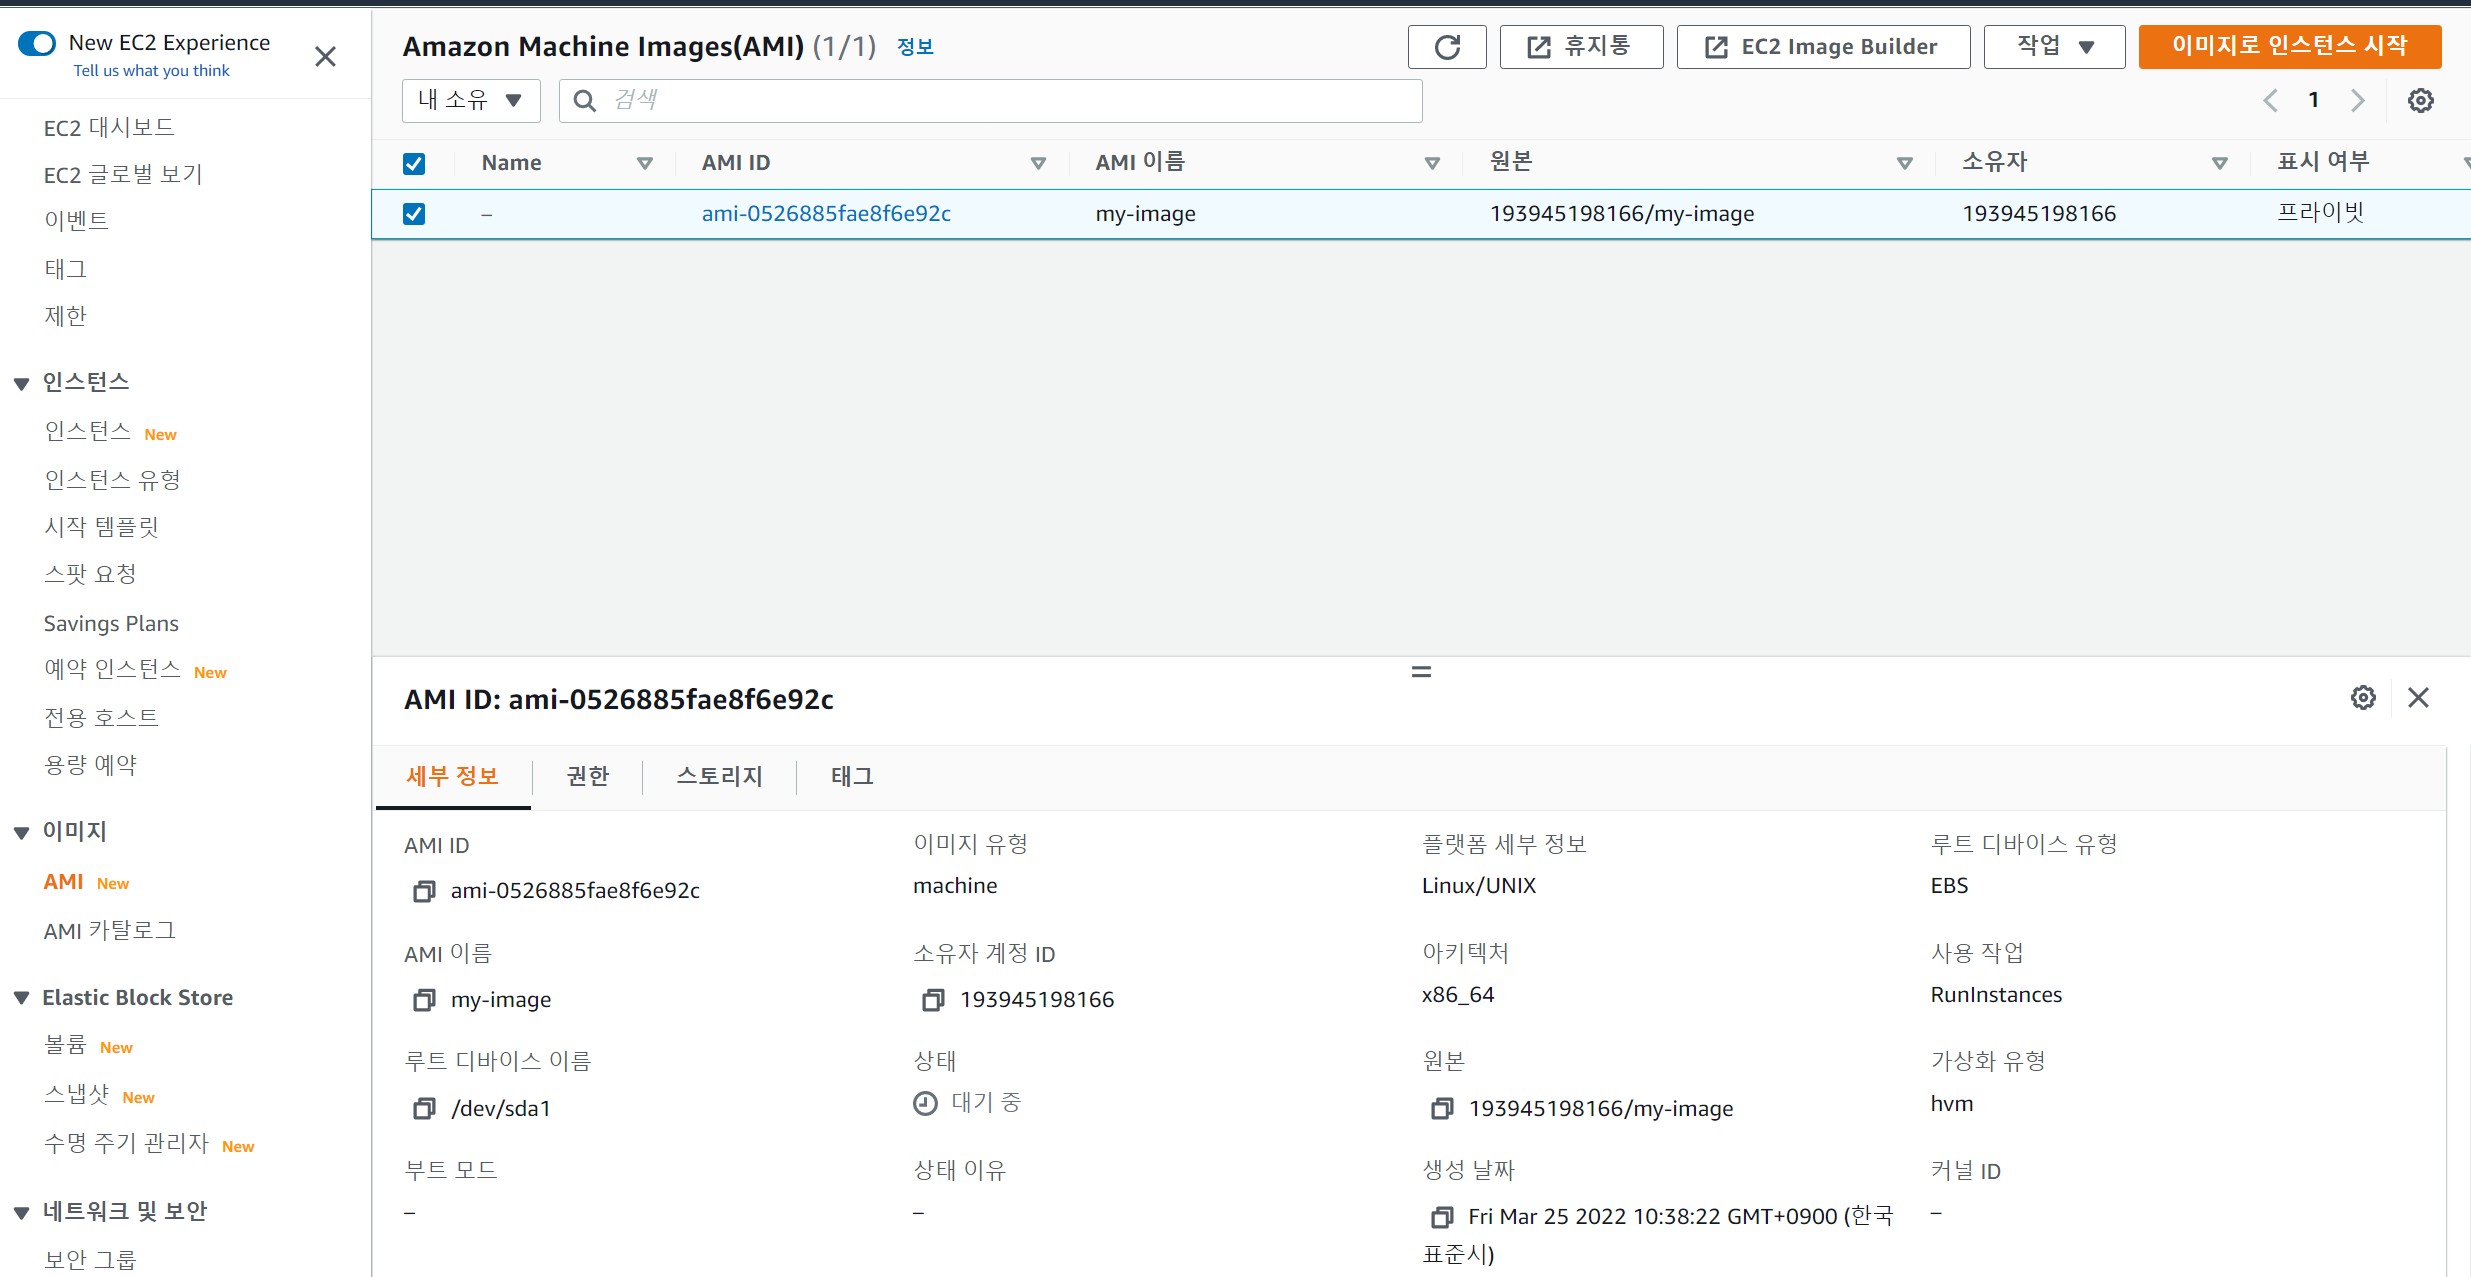Open AMI 카탈로그 in sidebar

[109, 931]
